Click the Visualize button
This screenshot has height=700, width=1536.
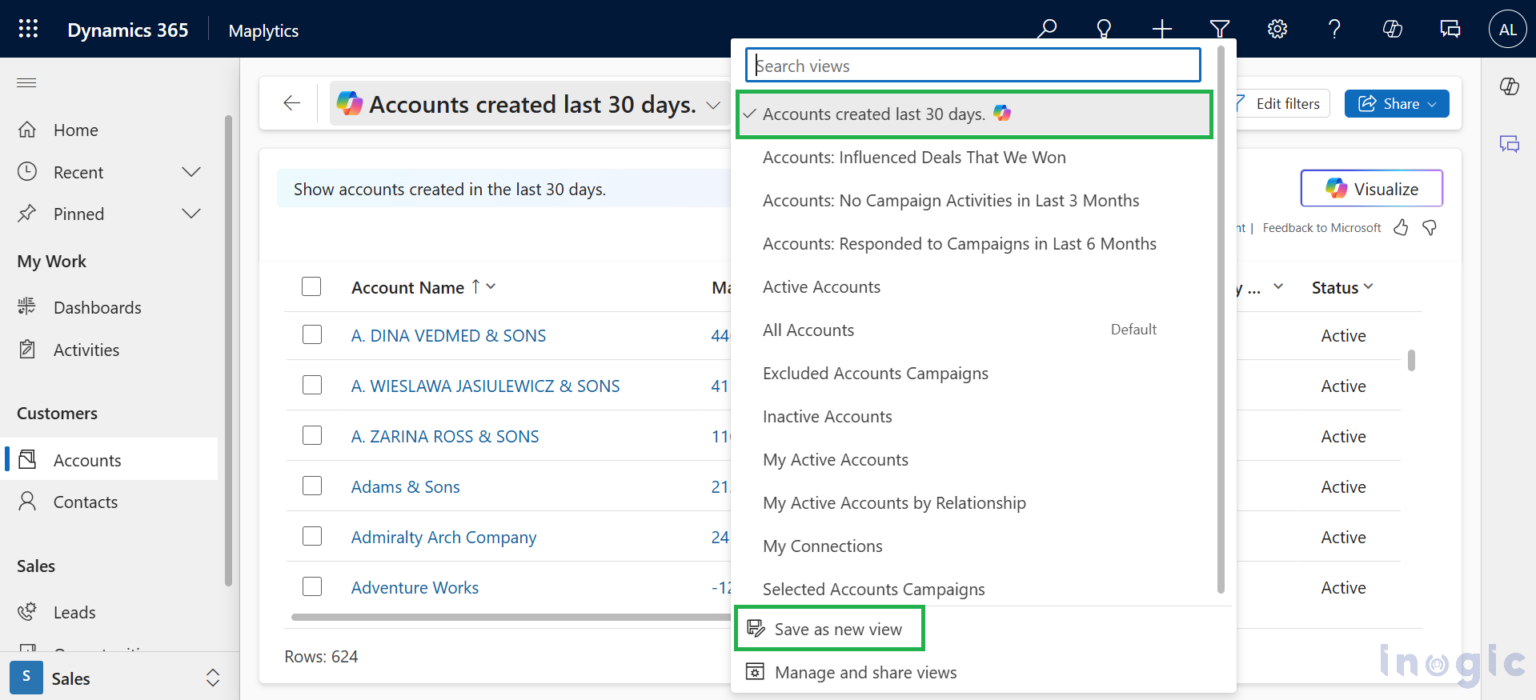pyautogui.click(x=1371, y=188)
